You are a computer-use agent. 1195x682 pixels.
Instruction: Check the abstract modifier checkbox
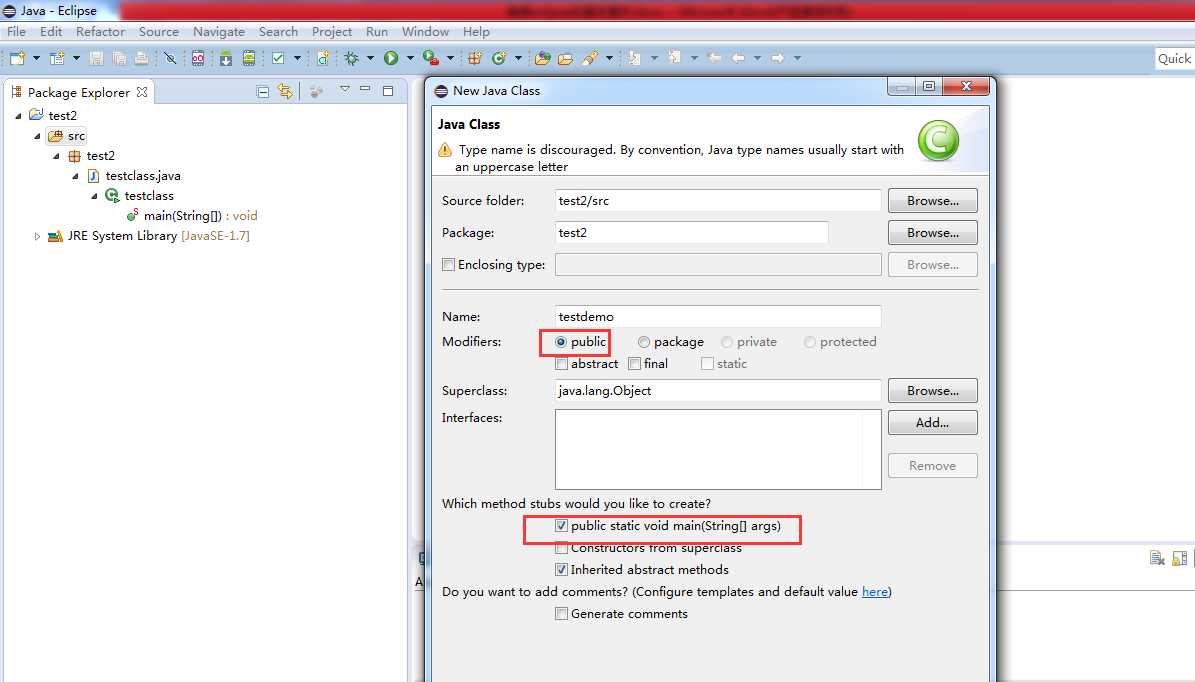click(x=562, y=363)
